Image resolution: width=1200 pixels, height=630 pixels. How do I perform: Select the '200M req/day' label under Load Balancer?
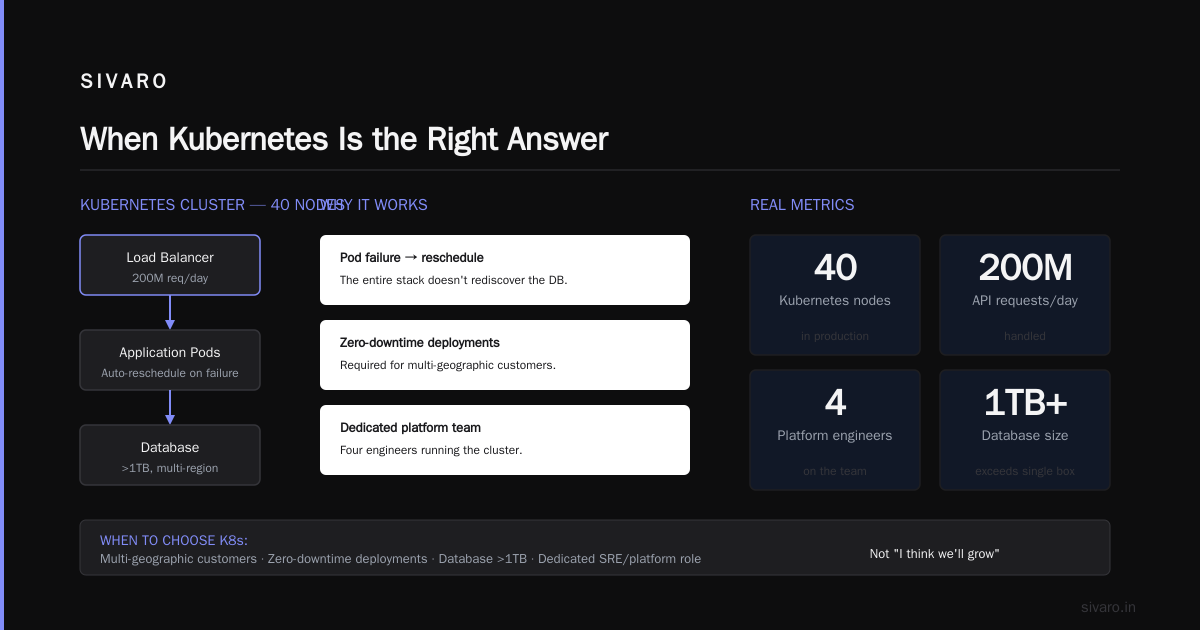(170, 278)
